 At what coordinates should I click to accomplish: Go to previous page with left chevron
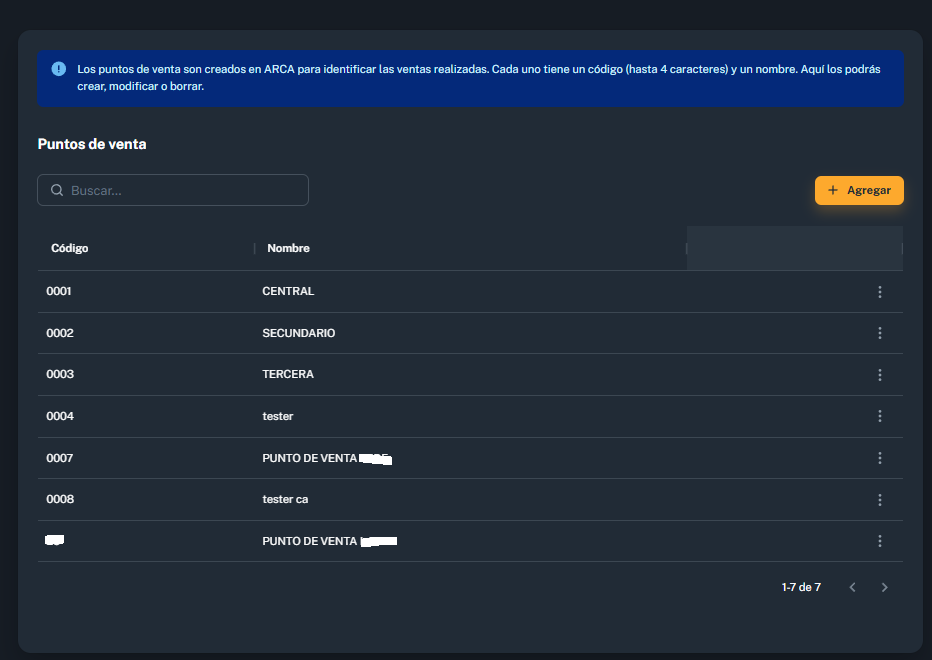[852, 587]
